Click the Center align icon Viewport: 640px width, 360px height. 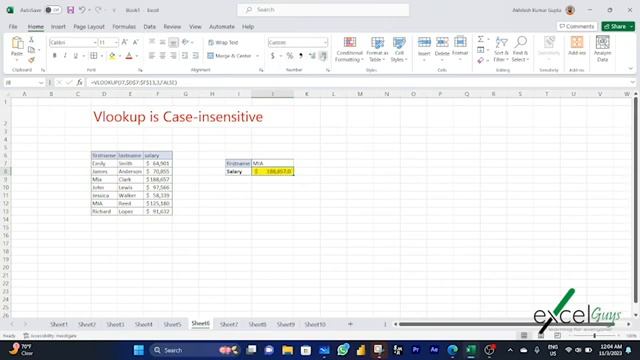click(x=162, y=56)
